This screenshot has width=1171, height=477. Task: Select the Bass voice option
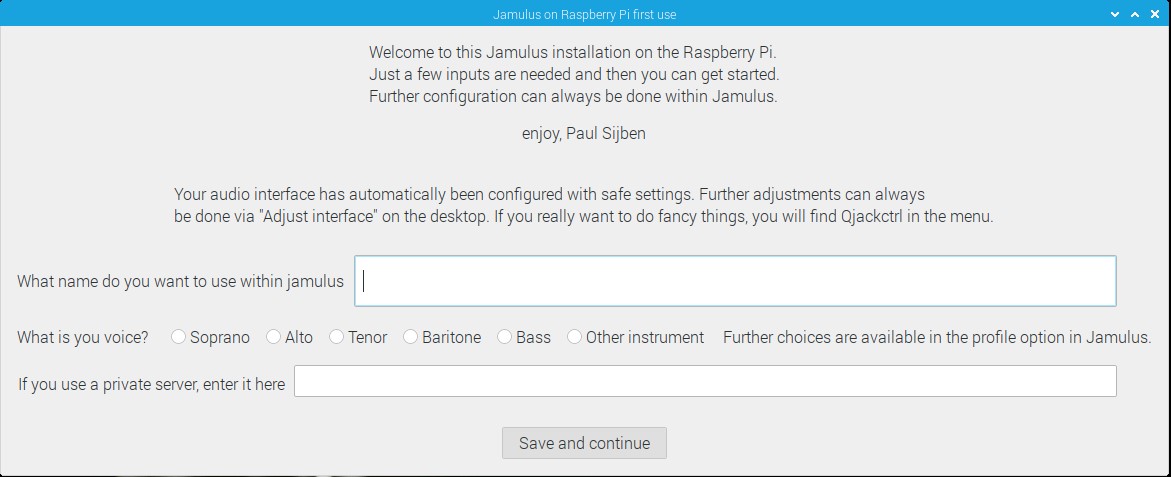click(524, 337)
